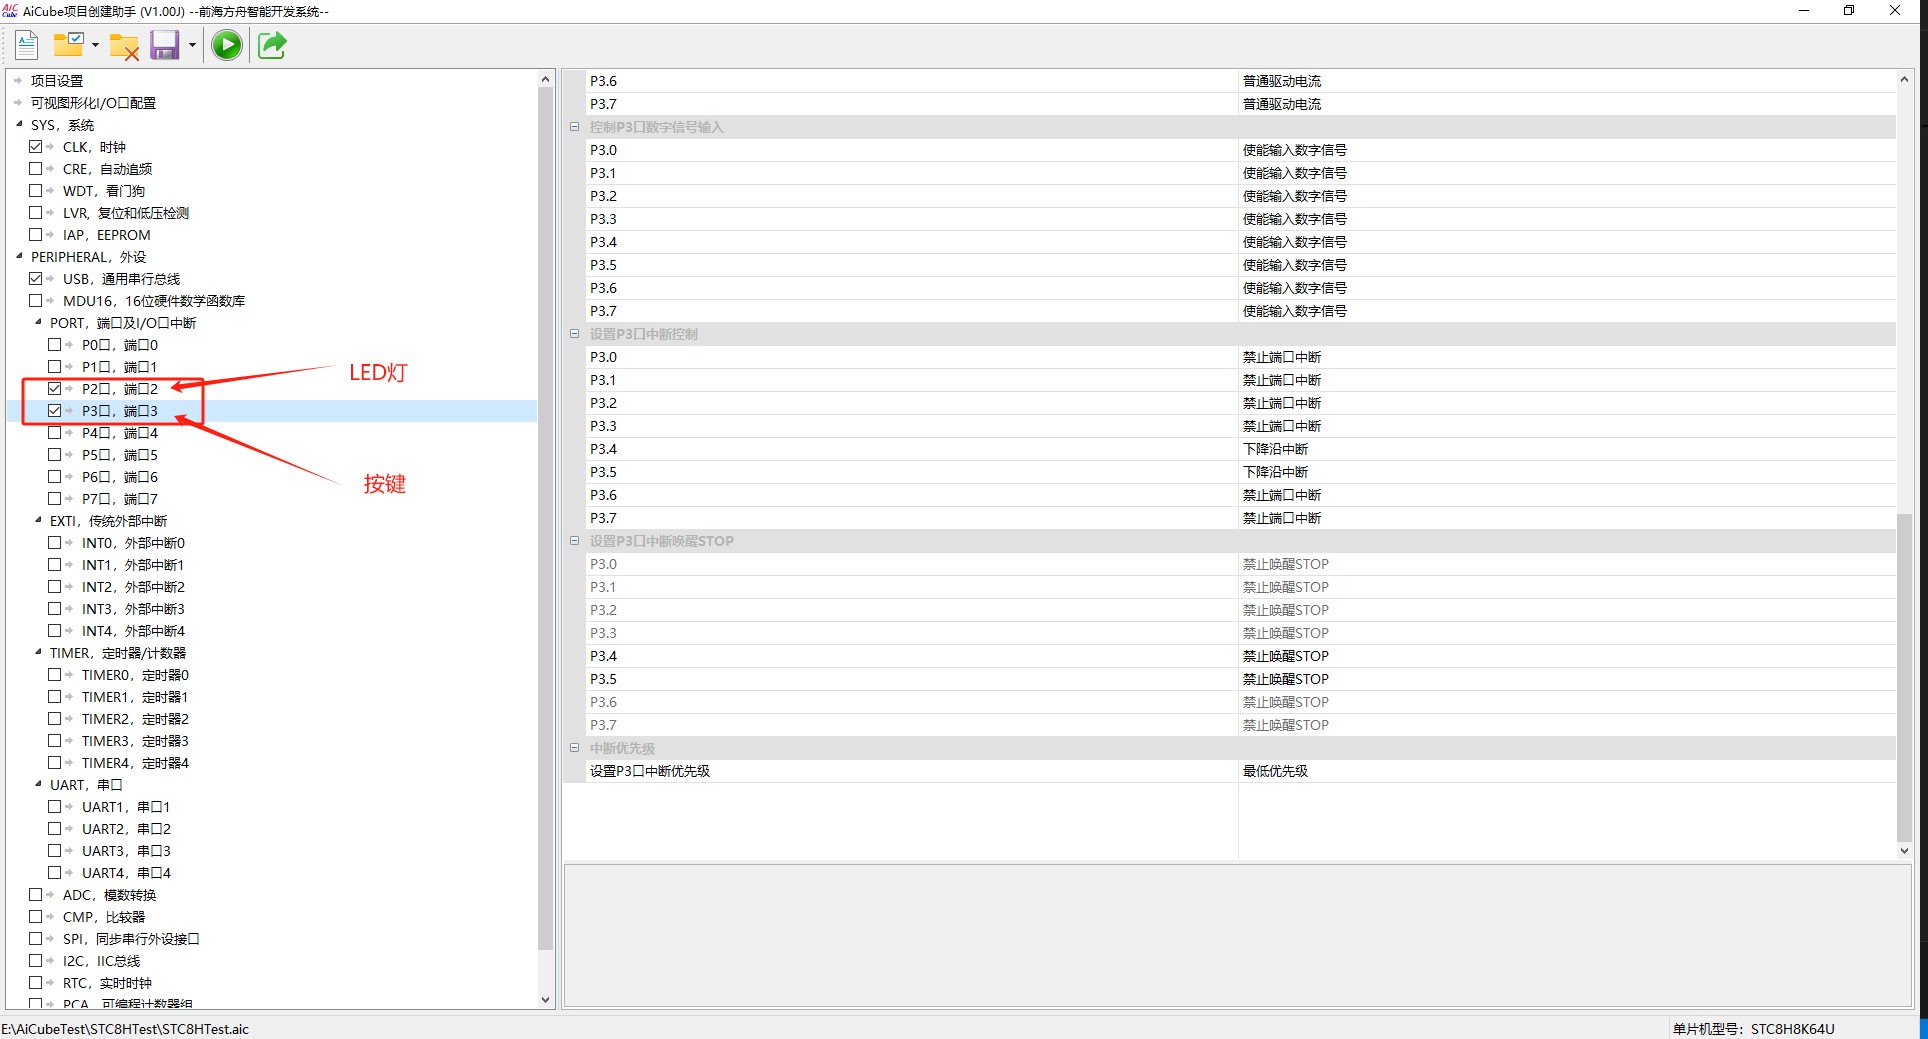Click the green play generate icon

[227, 45]
